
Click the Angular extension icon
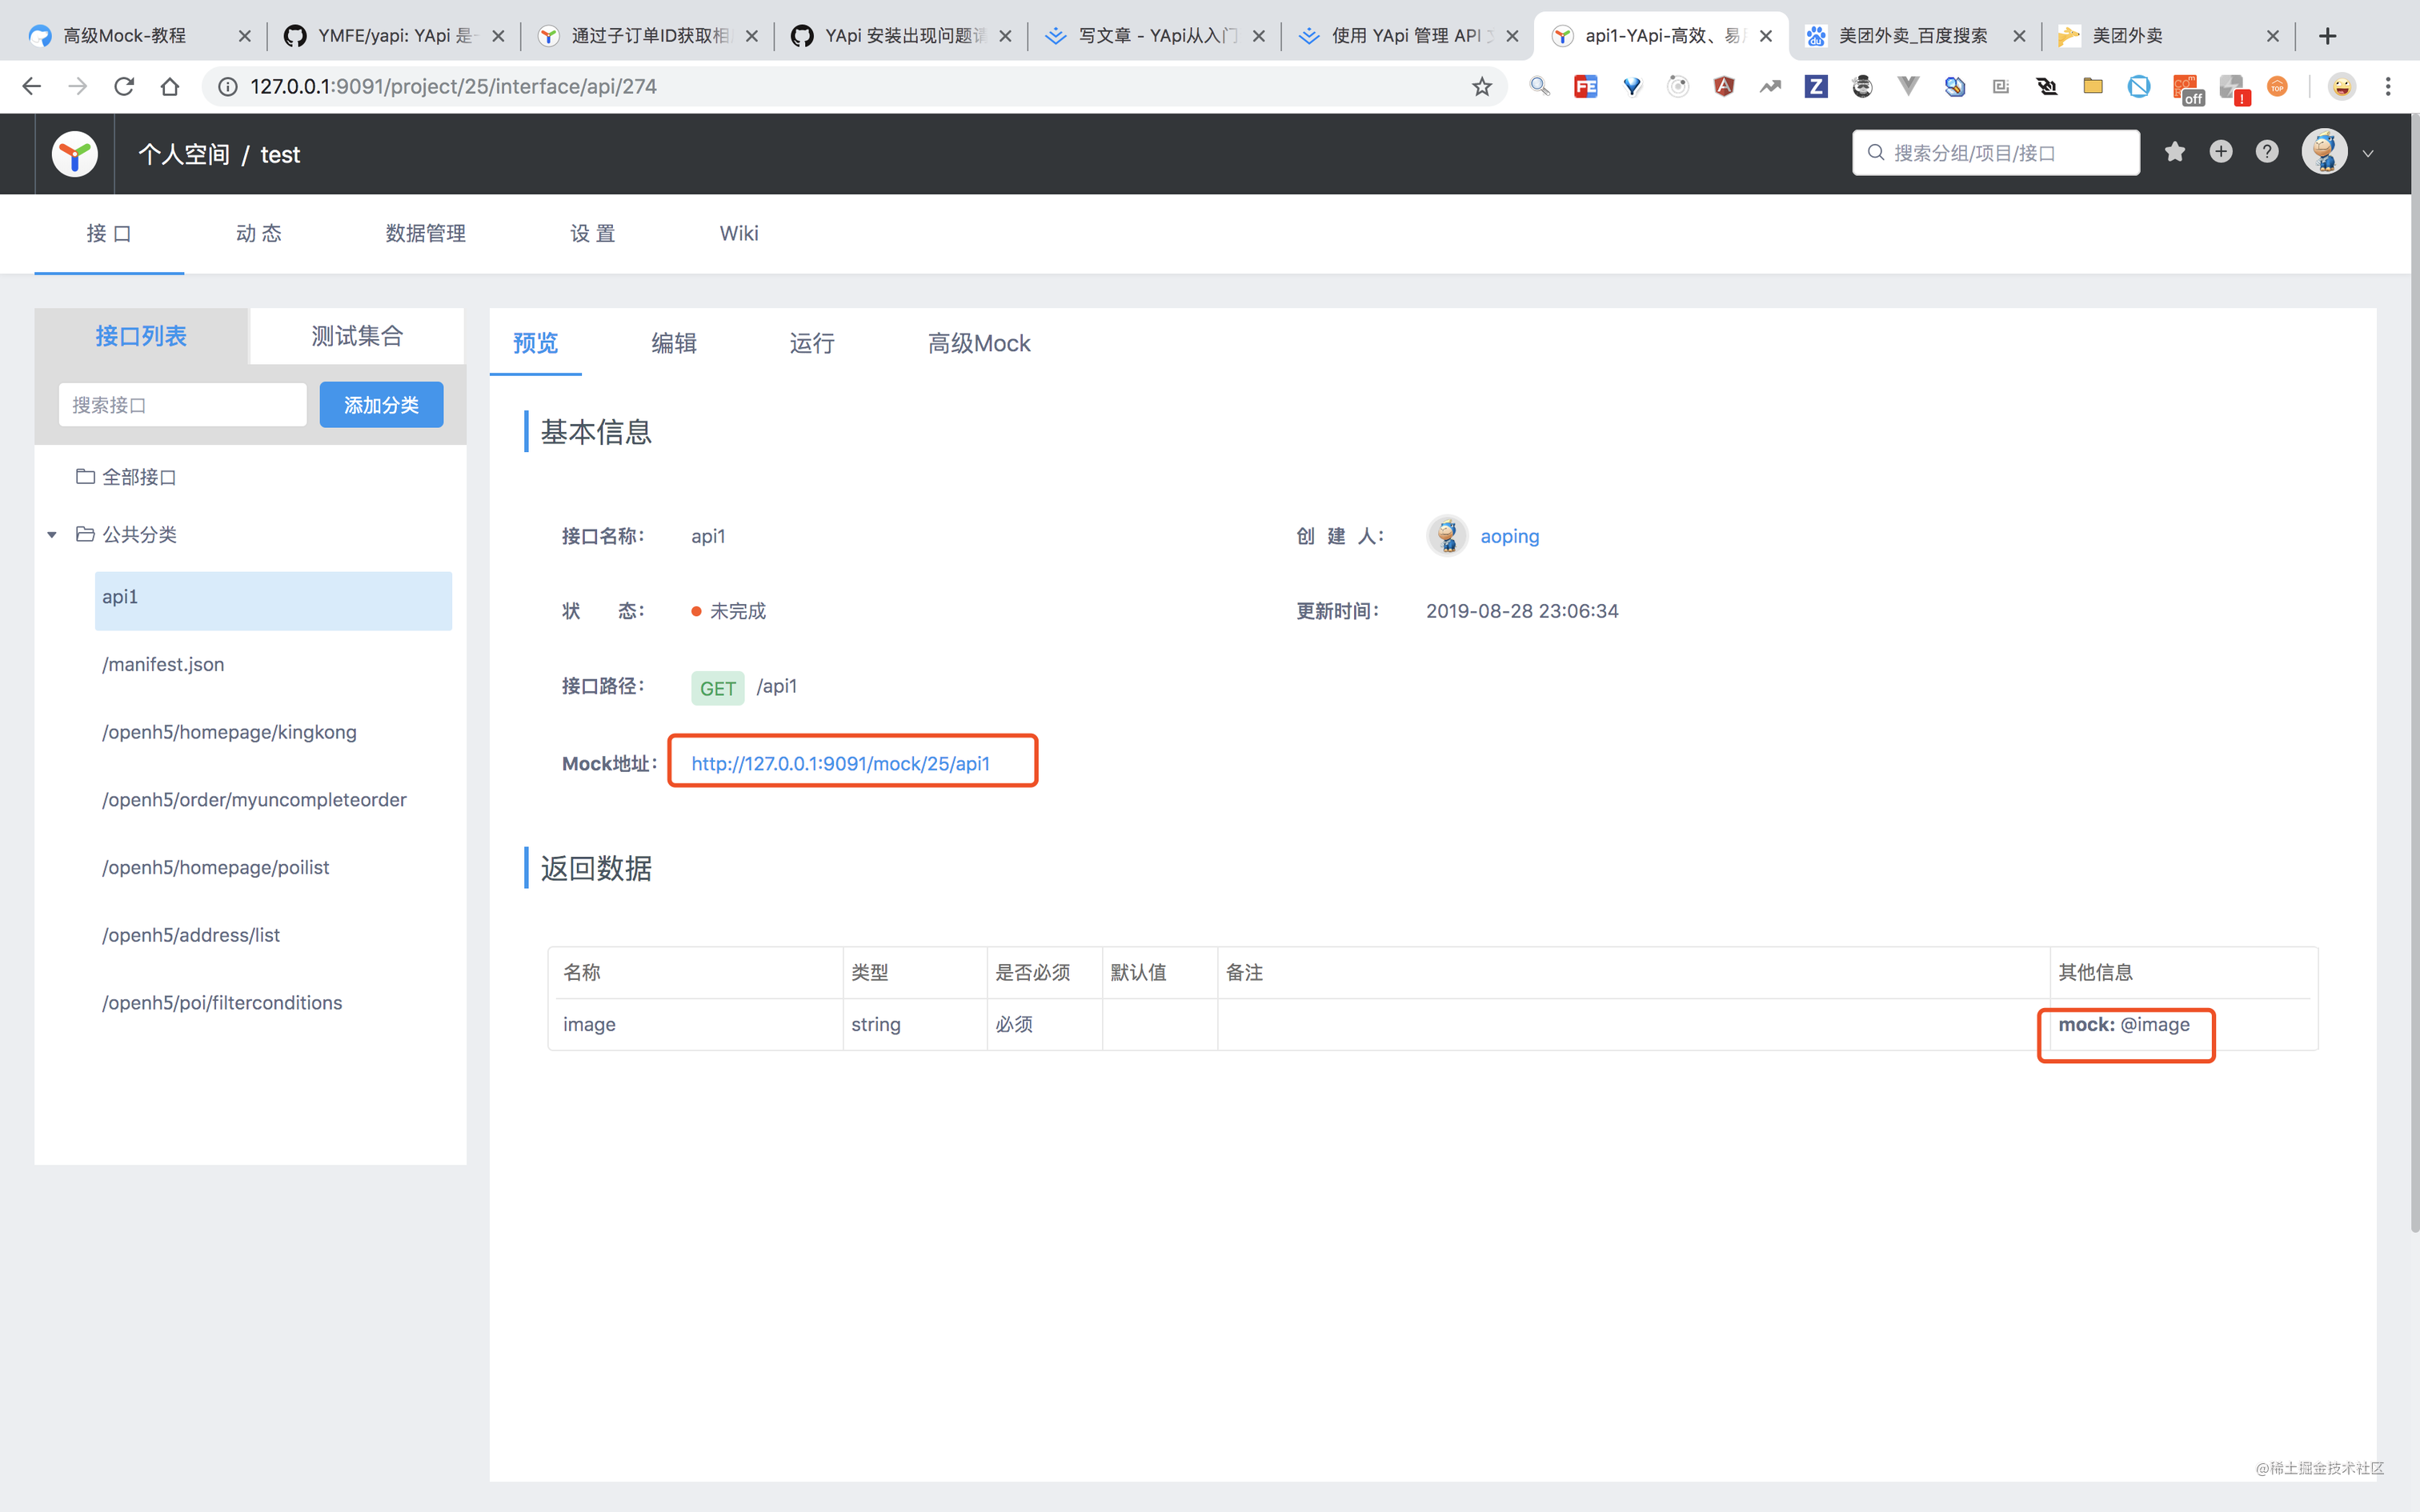click(1724, 87)
